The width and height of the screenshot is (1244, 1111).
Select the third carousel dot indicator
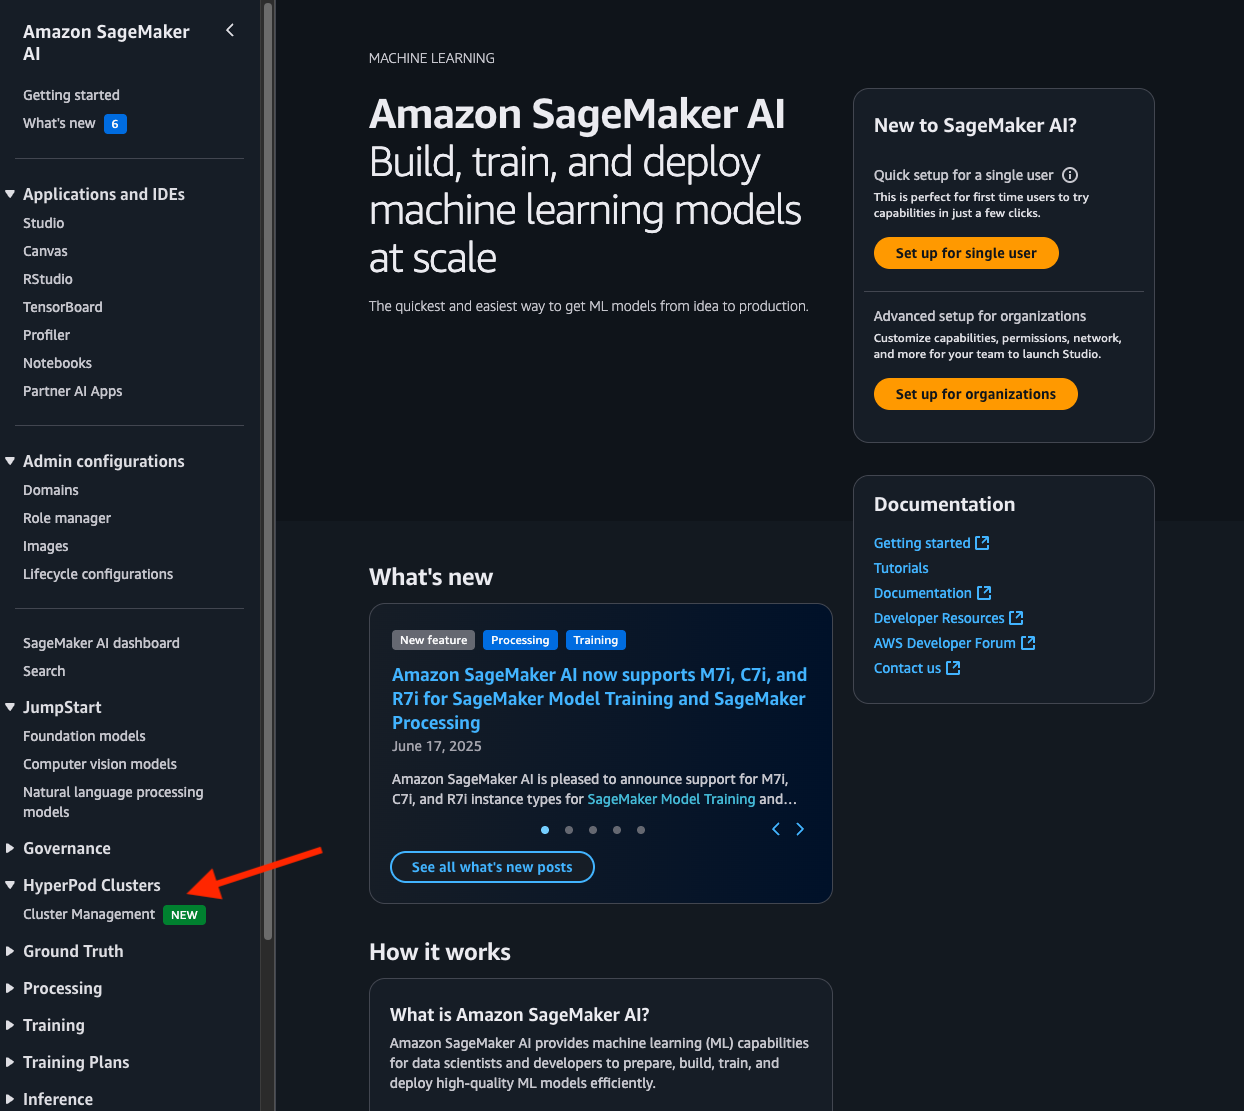(593, 830)
